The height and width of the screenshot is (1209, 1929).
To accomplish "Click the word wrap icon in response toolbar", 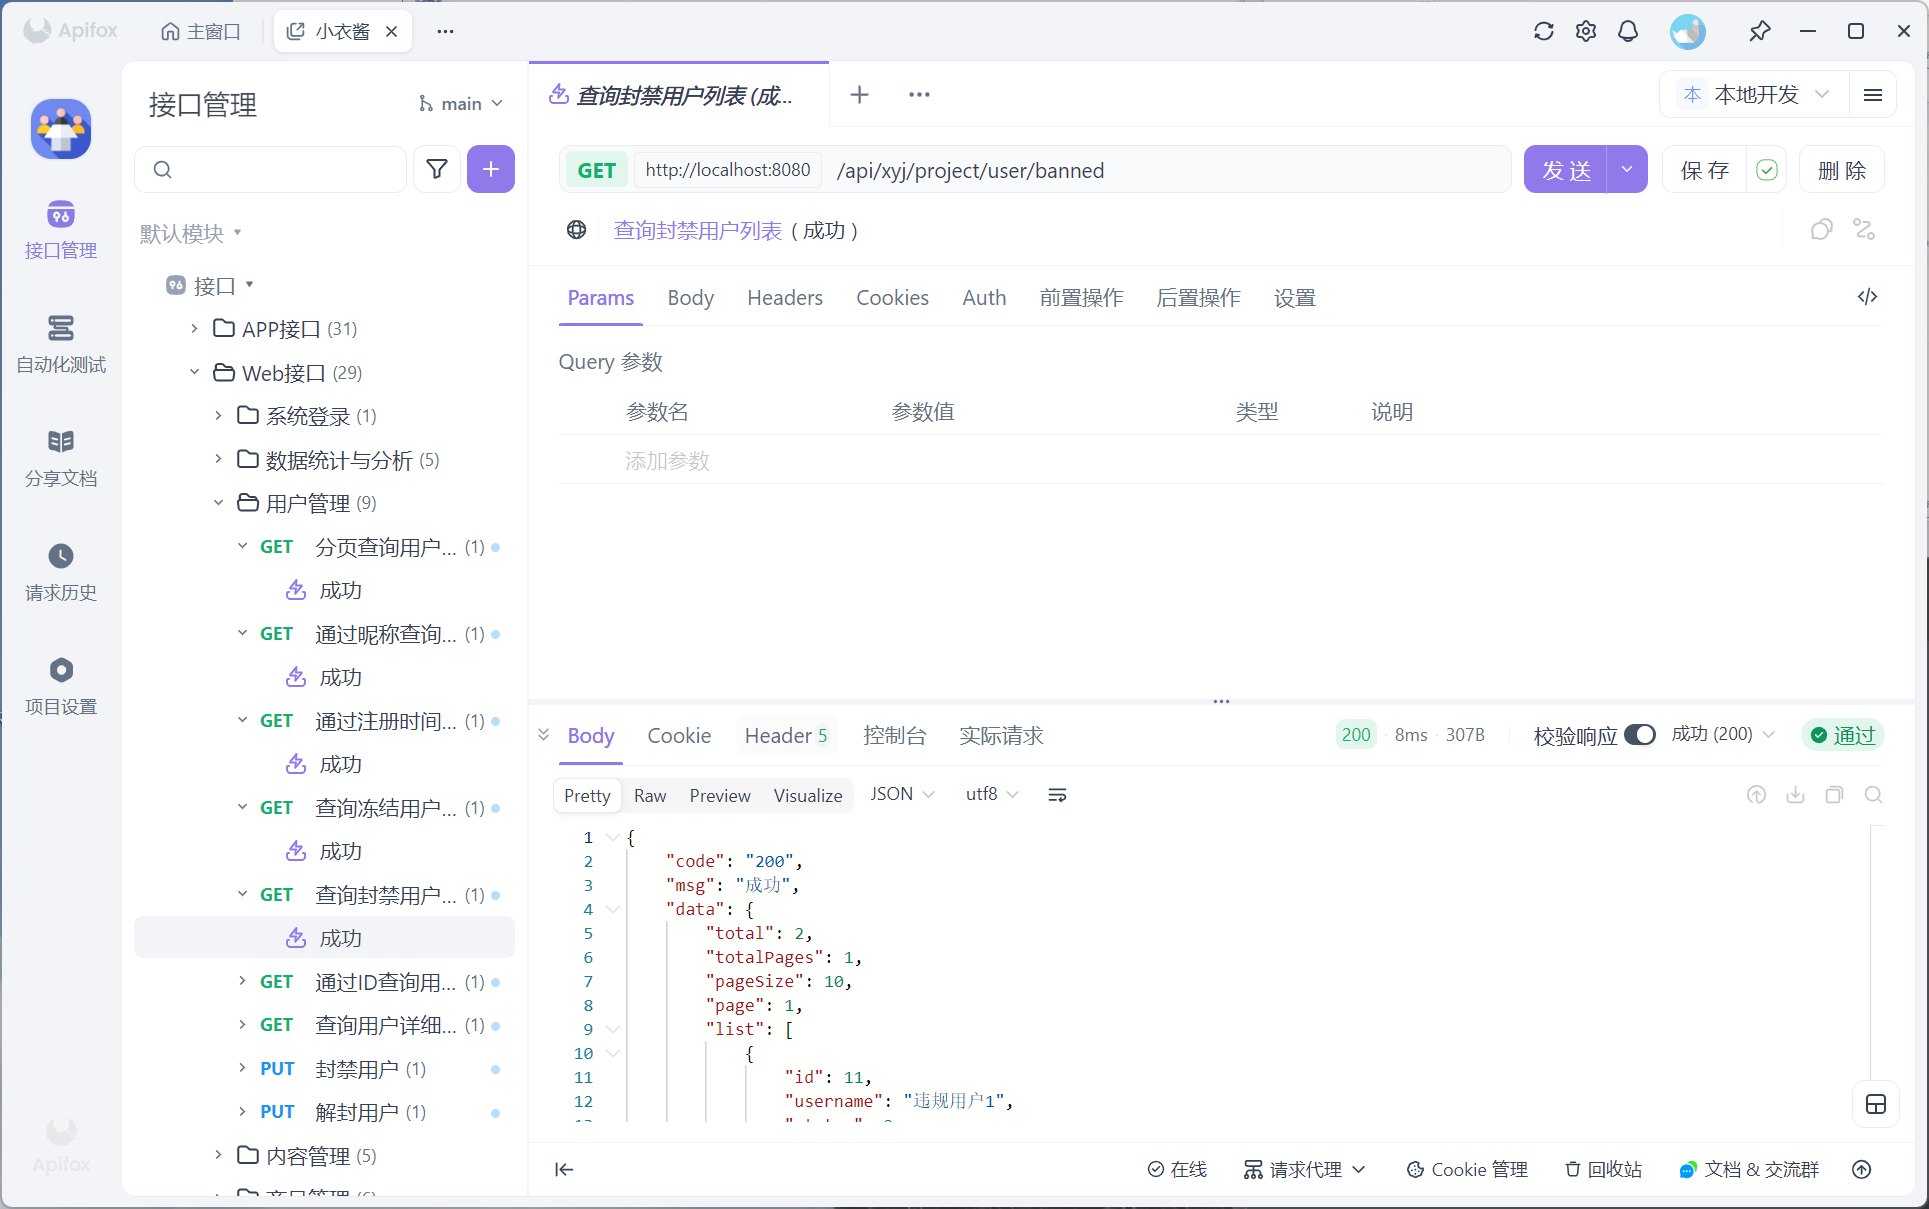I will tap(1057, 795).
